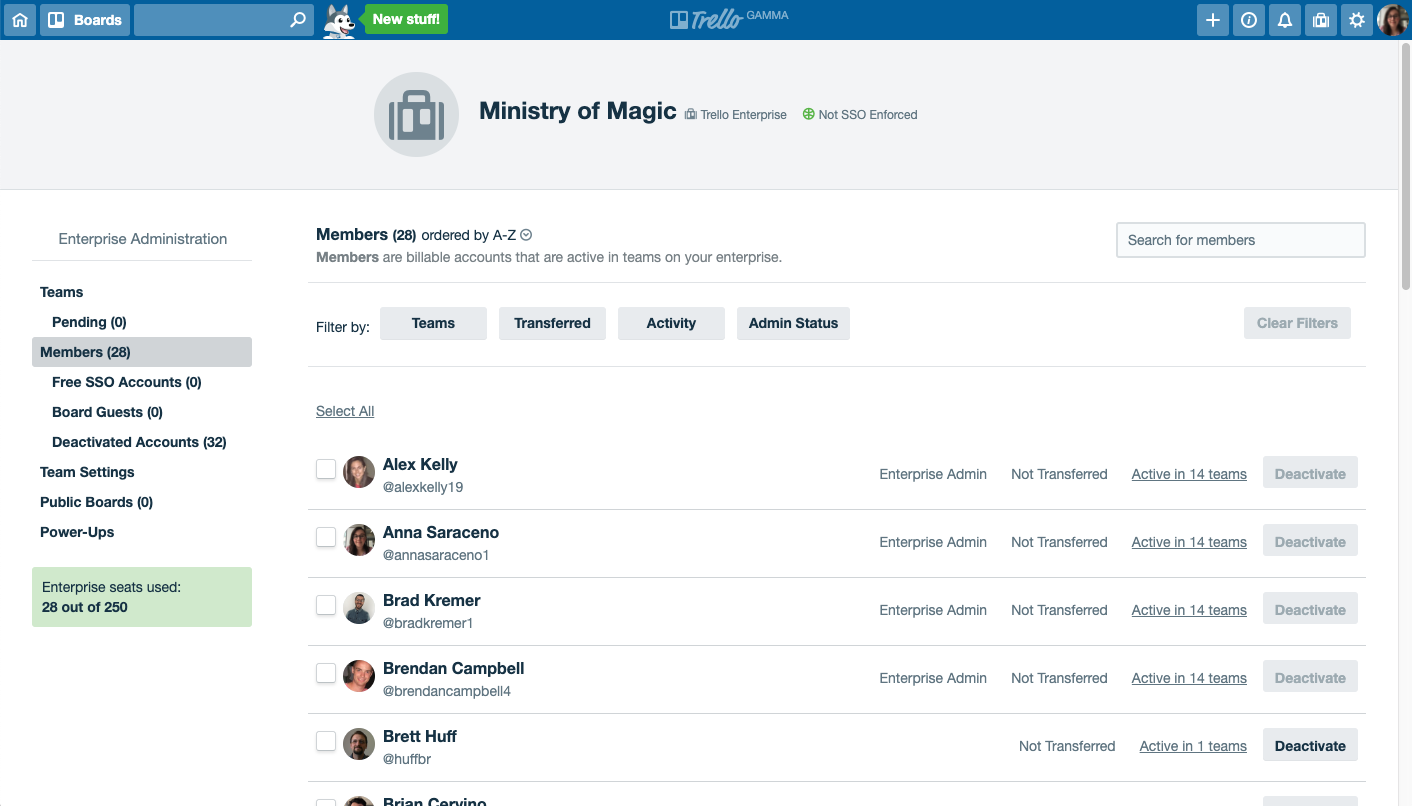Open Brad Kremer's member name
This screenshot has height=806, width=1412.
pyautogui.click(x=432, y=600)
